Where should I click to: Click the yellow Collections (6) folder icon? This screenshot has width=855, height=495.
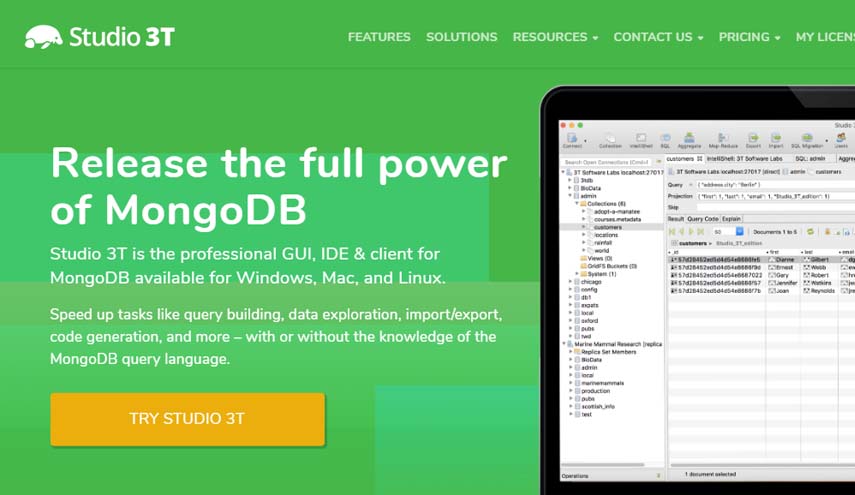tap(583, 203)
